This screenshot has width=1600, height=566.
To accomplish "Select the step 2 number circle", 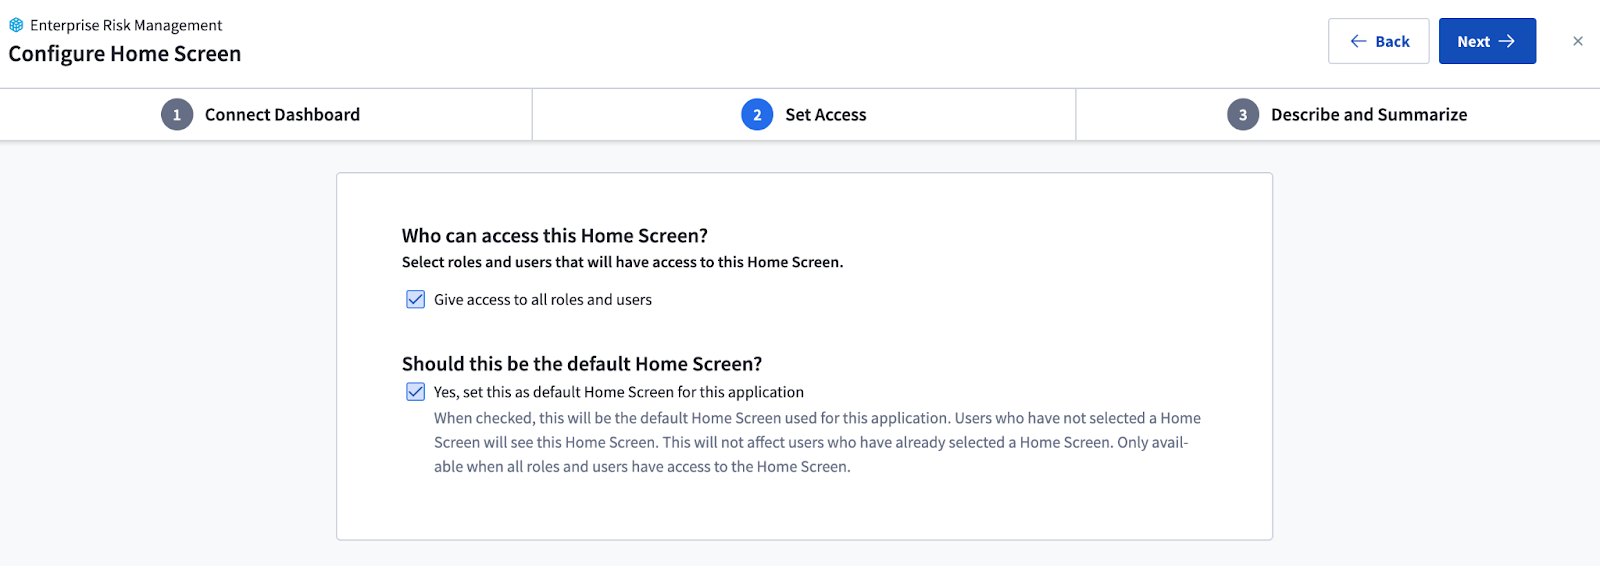I will pos(757,115).
